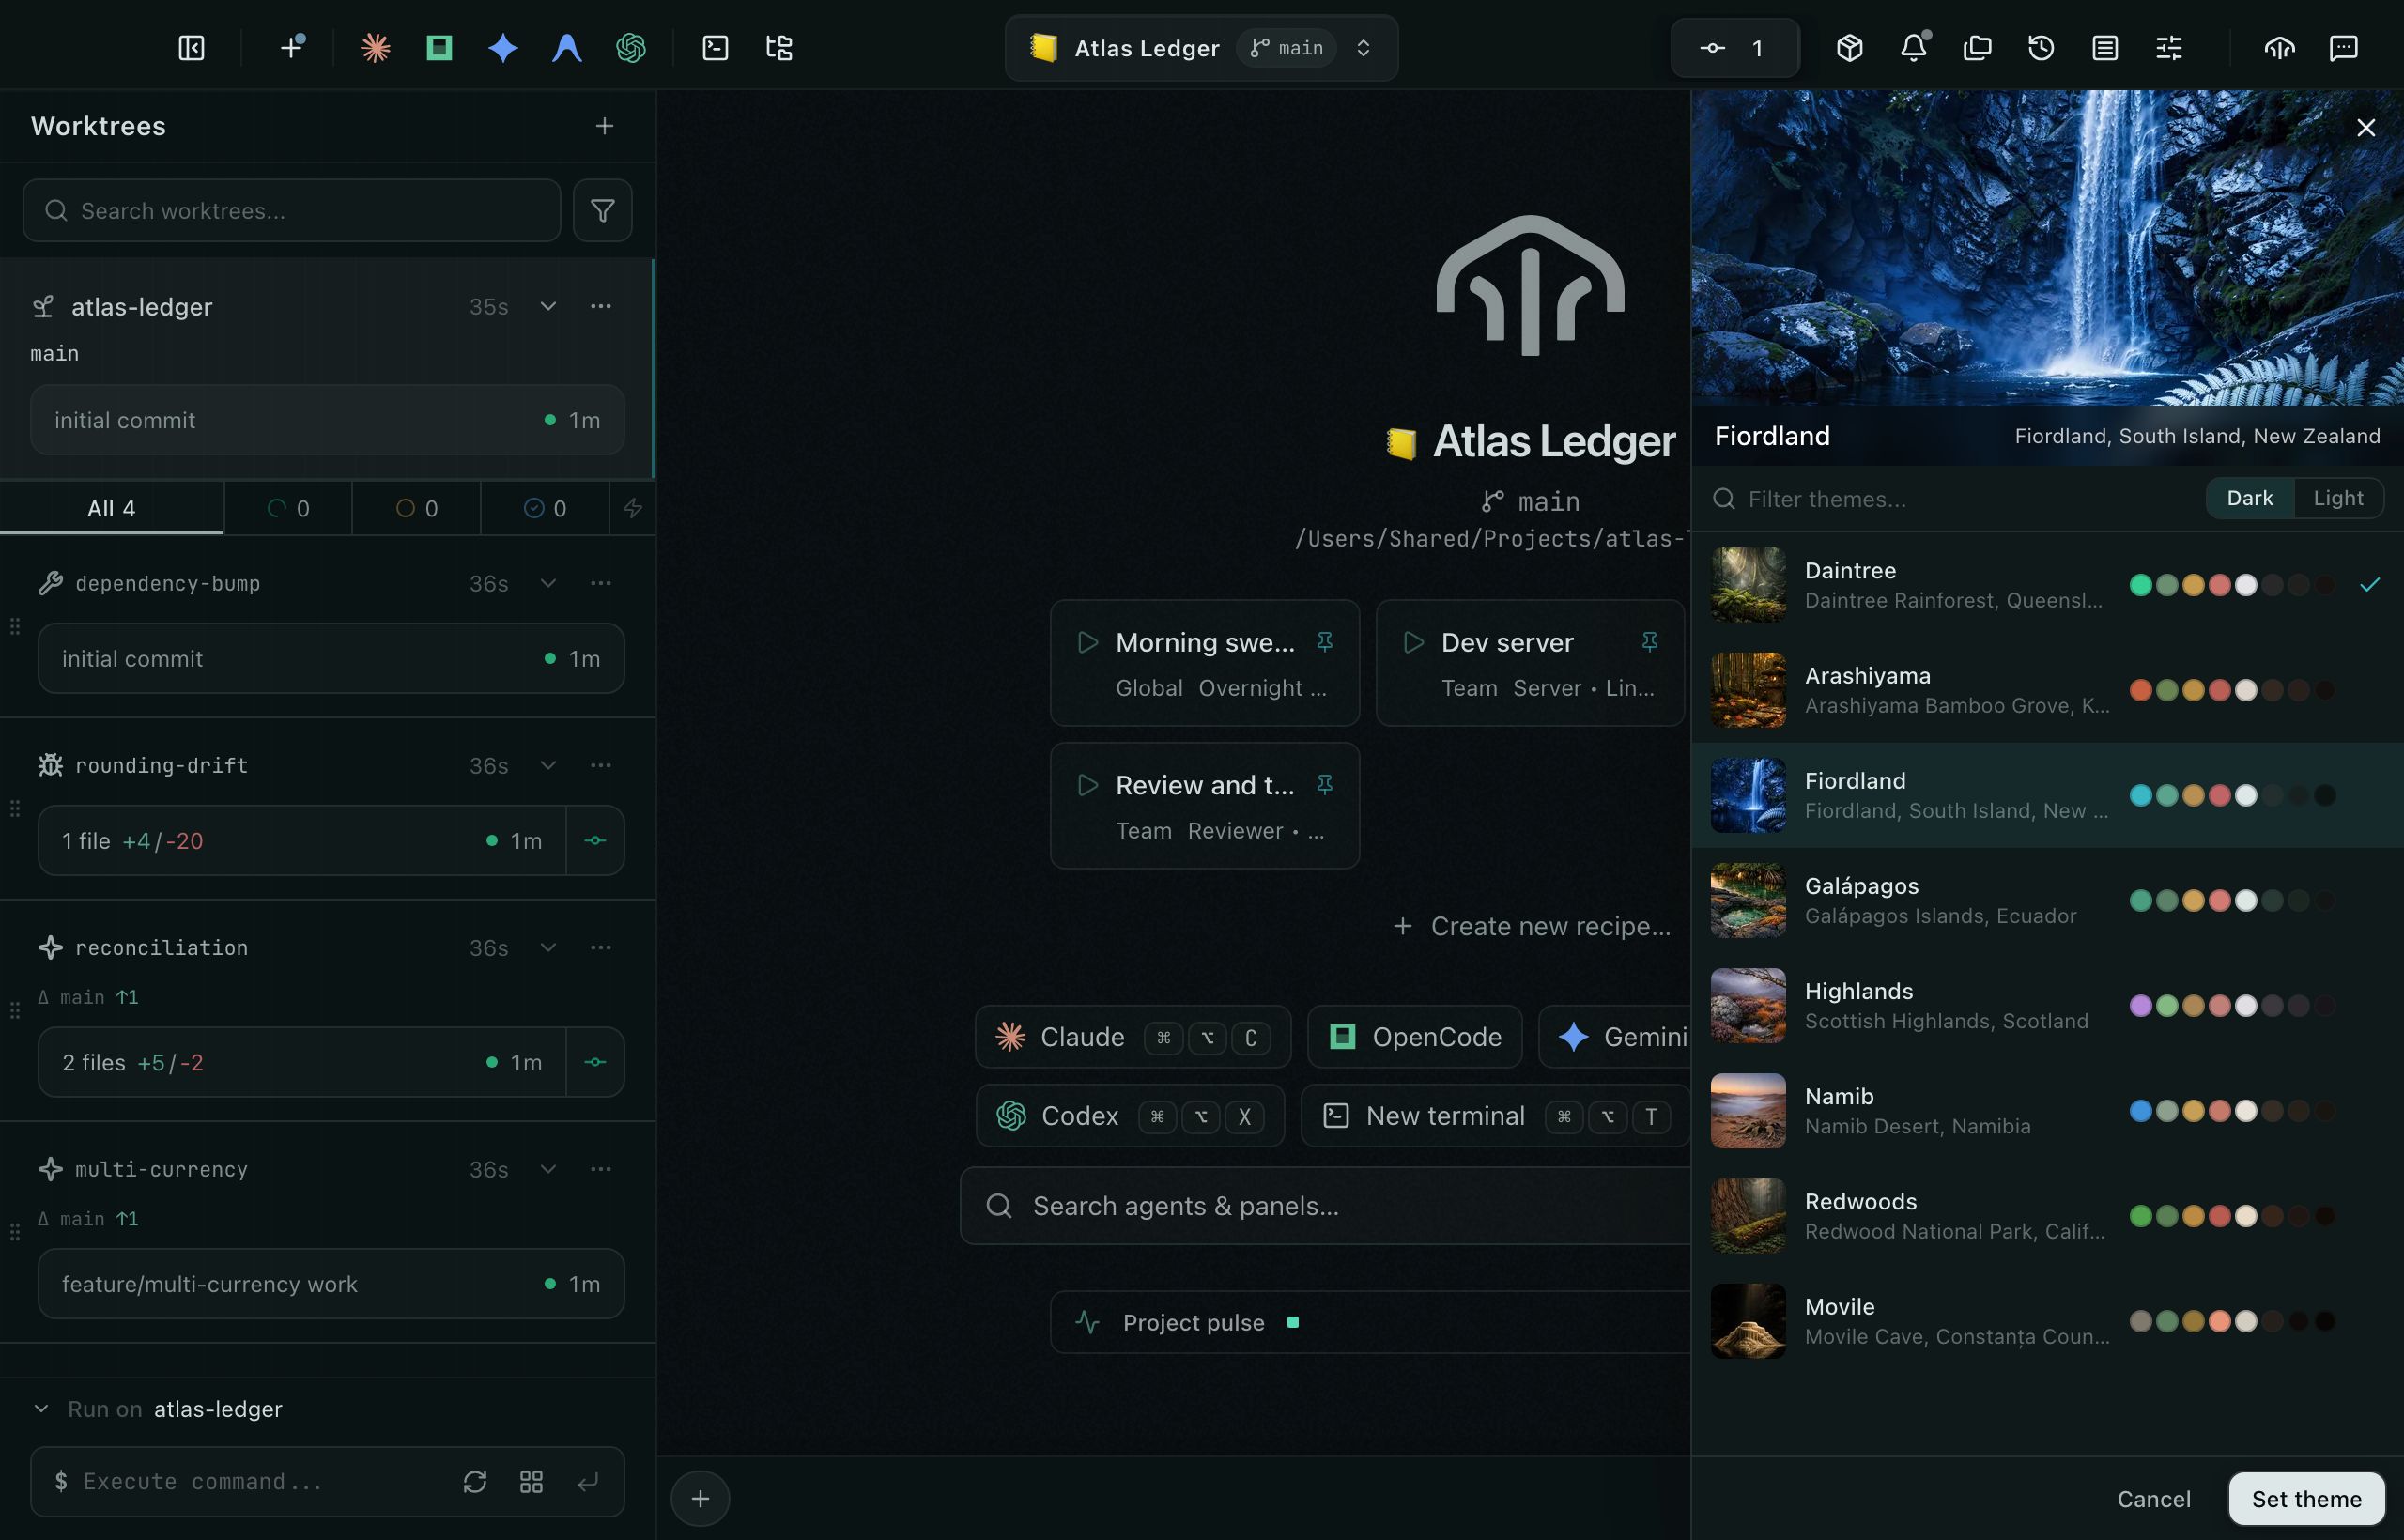The width and height of the screenshot is (2404, 1540).
Task: Click the refresh icon in command bar
Action: click(x=475, y=1481)
